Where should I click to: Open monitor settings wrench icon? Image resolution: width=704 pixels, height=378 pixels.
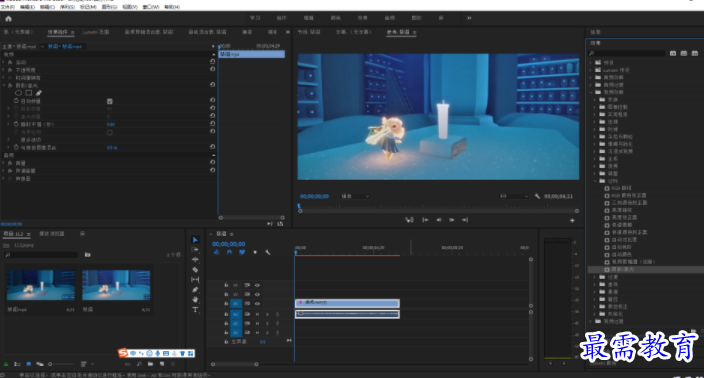(537, 196)
